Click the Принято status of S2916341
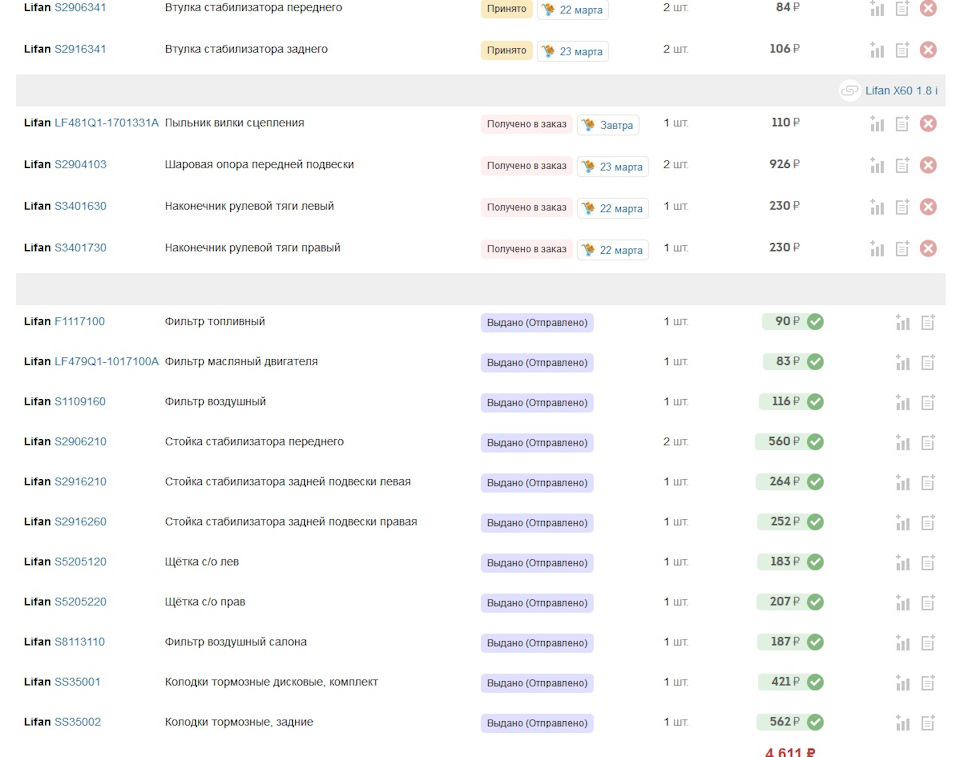960x757 pixels. pyautogui.click(x=506, y=51)
